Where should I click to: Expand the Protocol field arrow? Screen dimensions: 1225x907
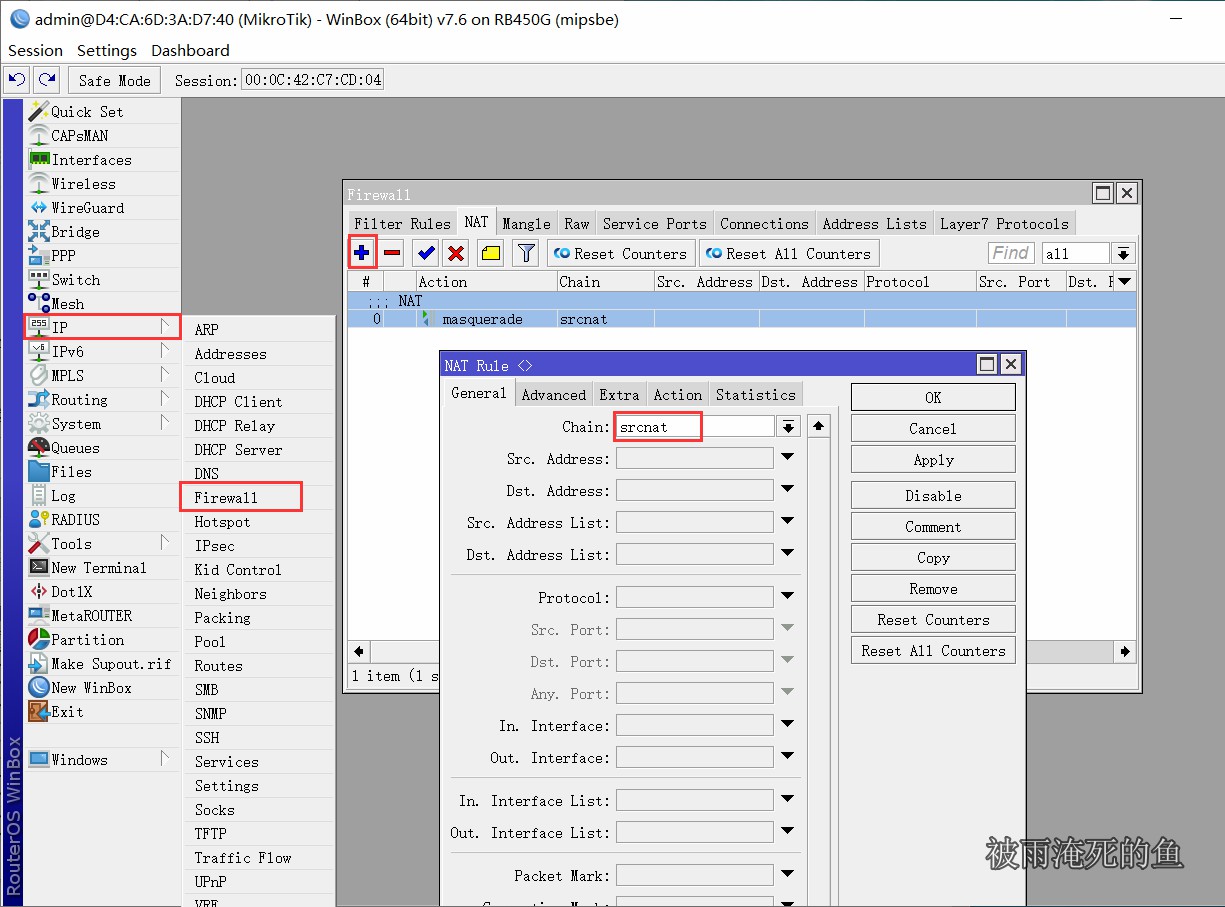click(787, 598)
